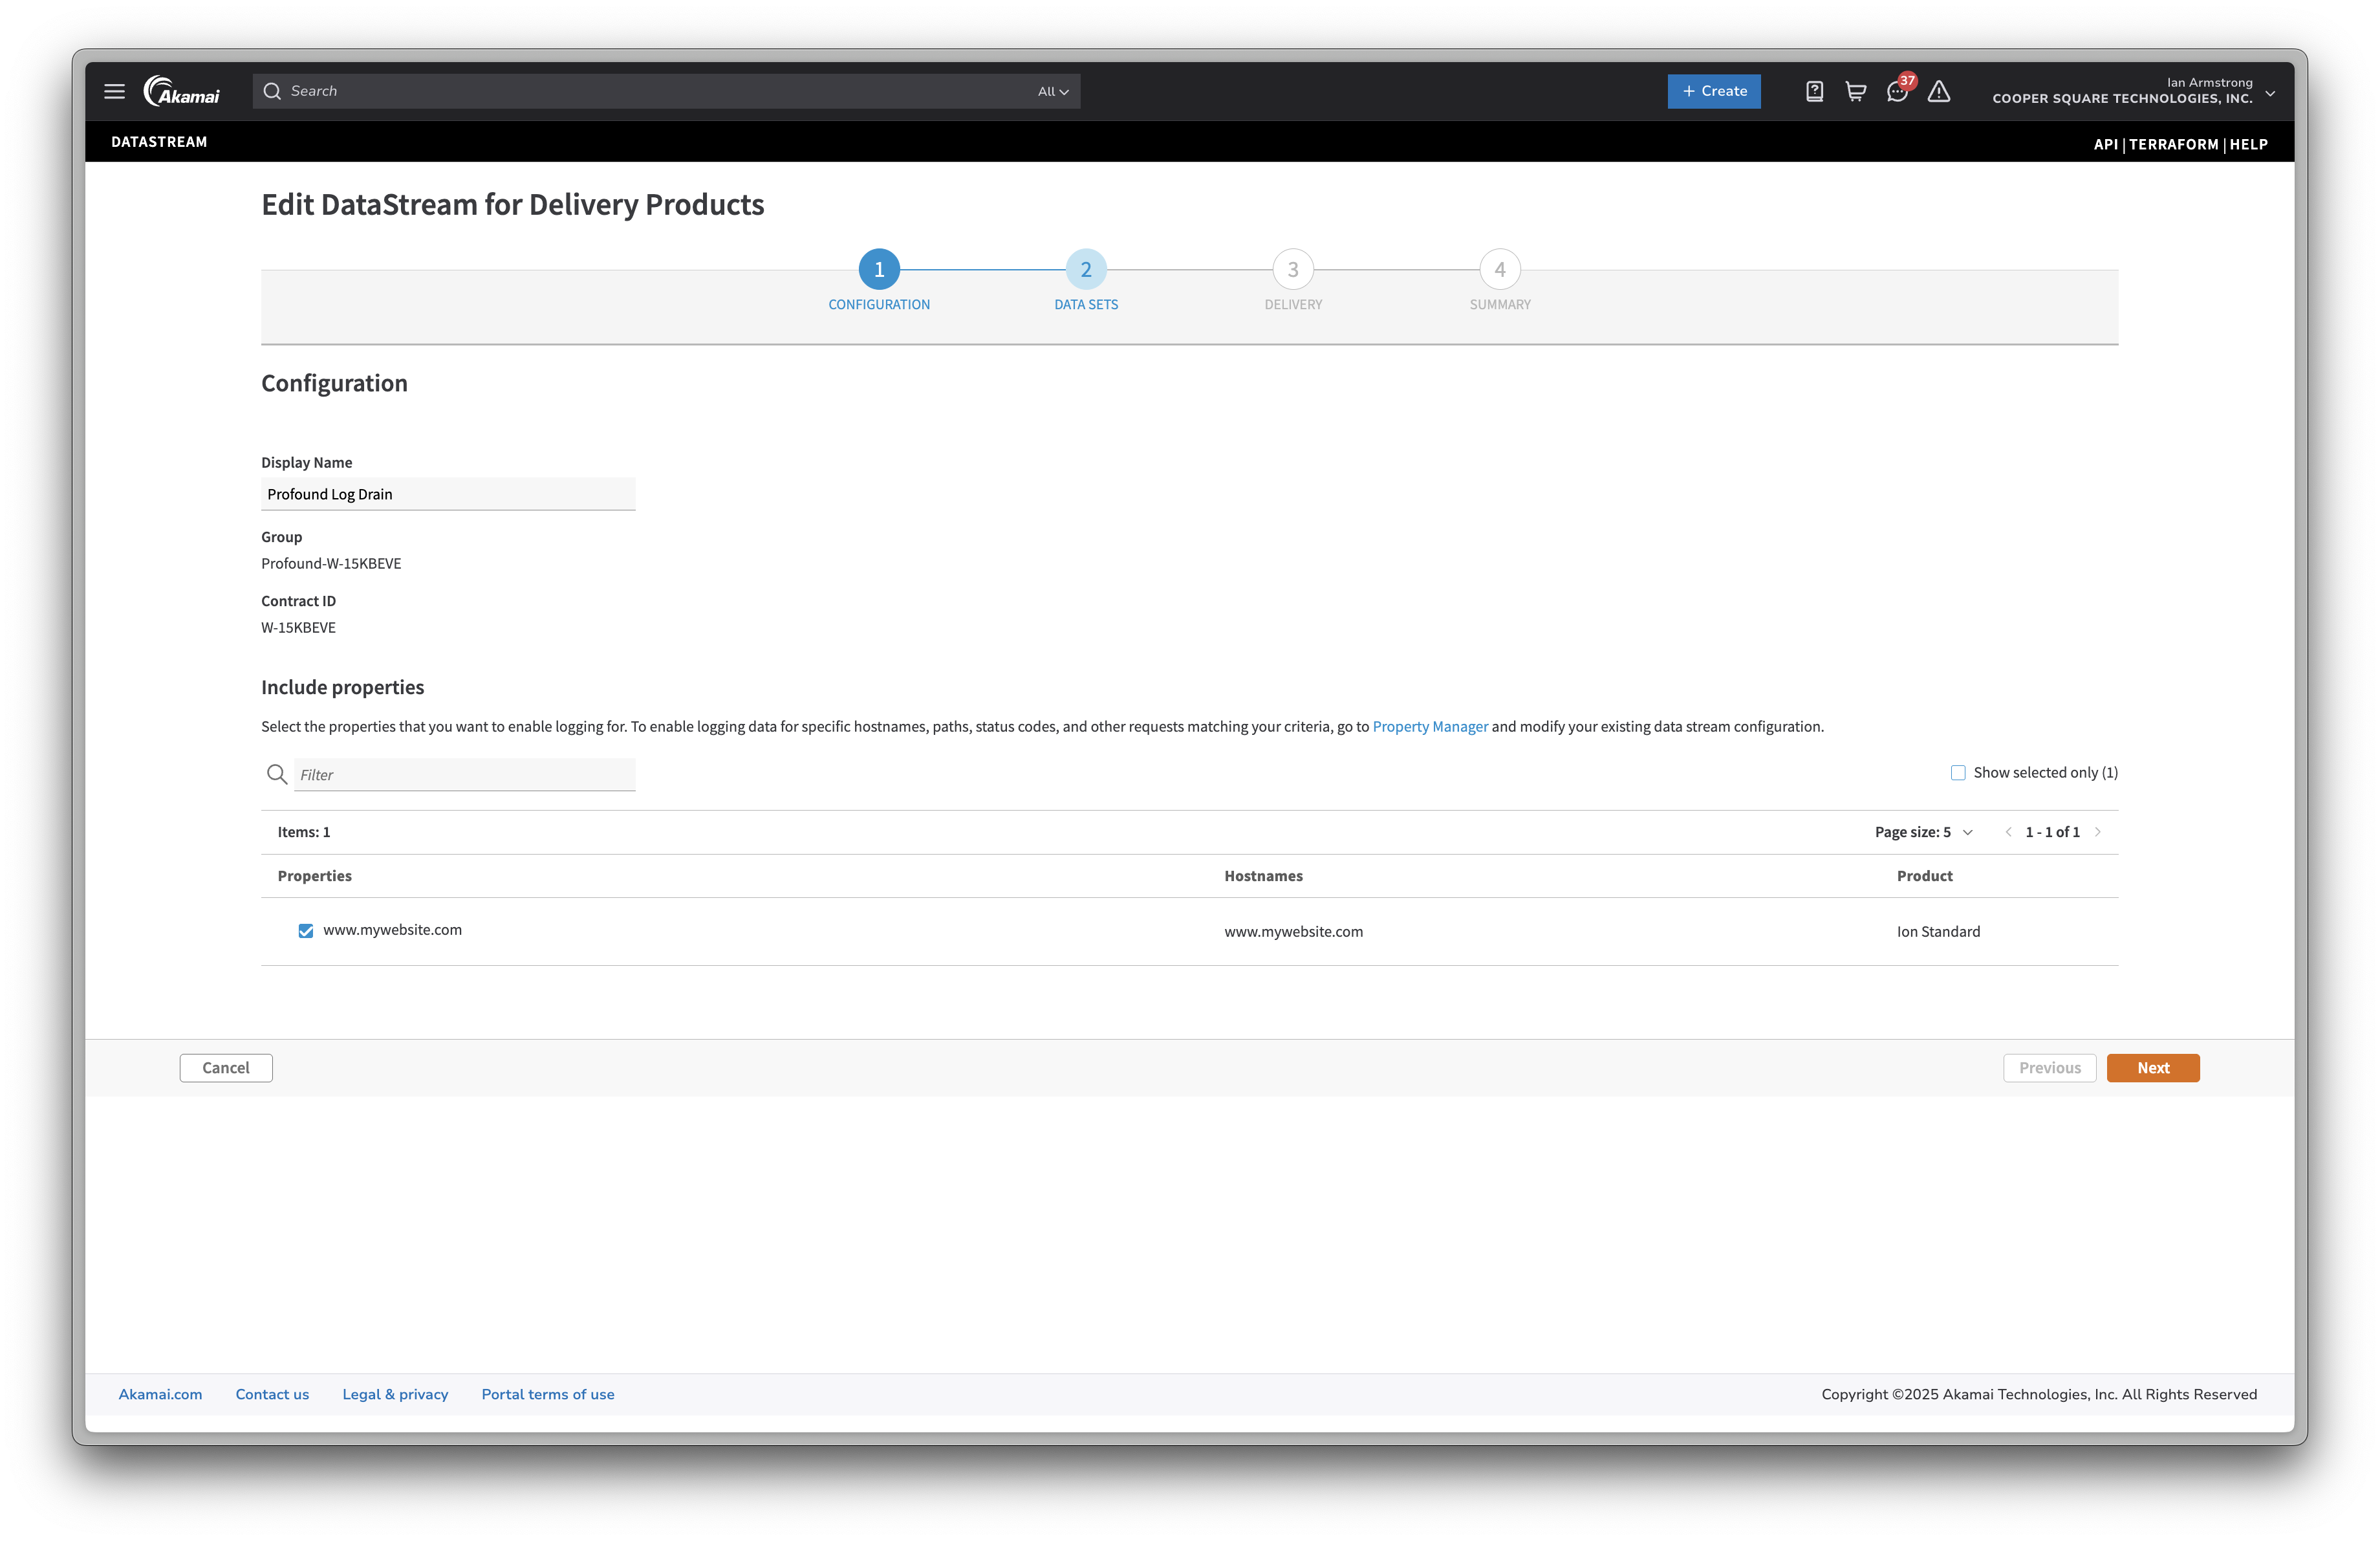This screenshot has height=1541, width=2380.
Task: Enable Show selected only checkbox
Action: (1958, 773)
